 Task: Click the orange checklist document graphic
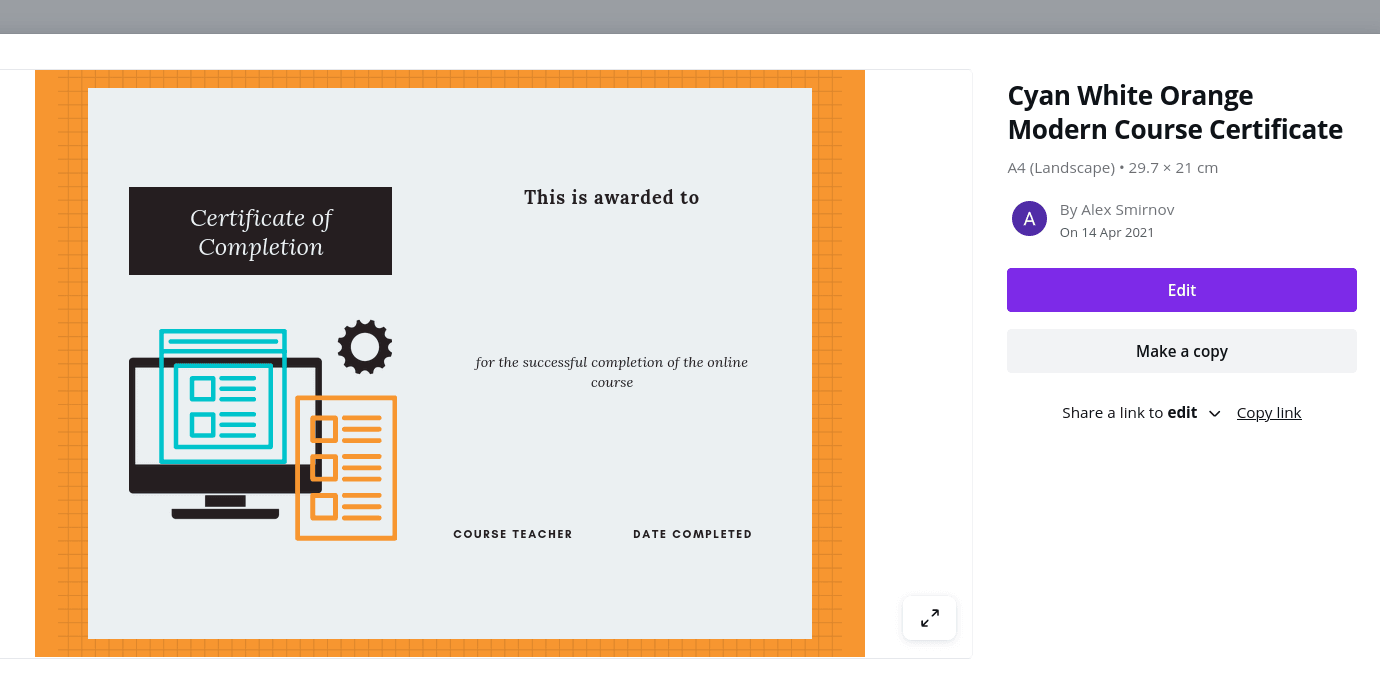pos(347,468)
